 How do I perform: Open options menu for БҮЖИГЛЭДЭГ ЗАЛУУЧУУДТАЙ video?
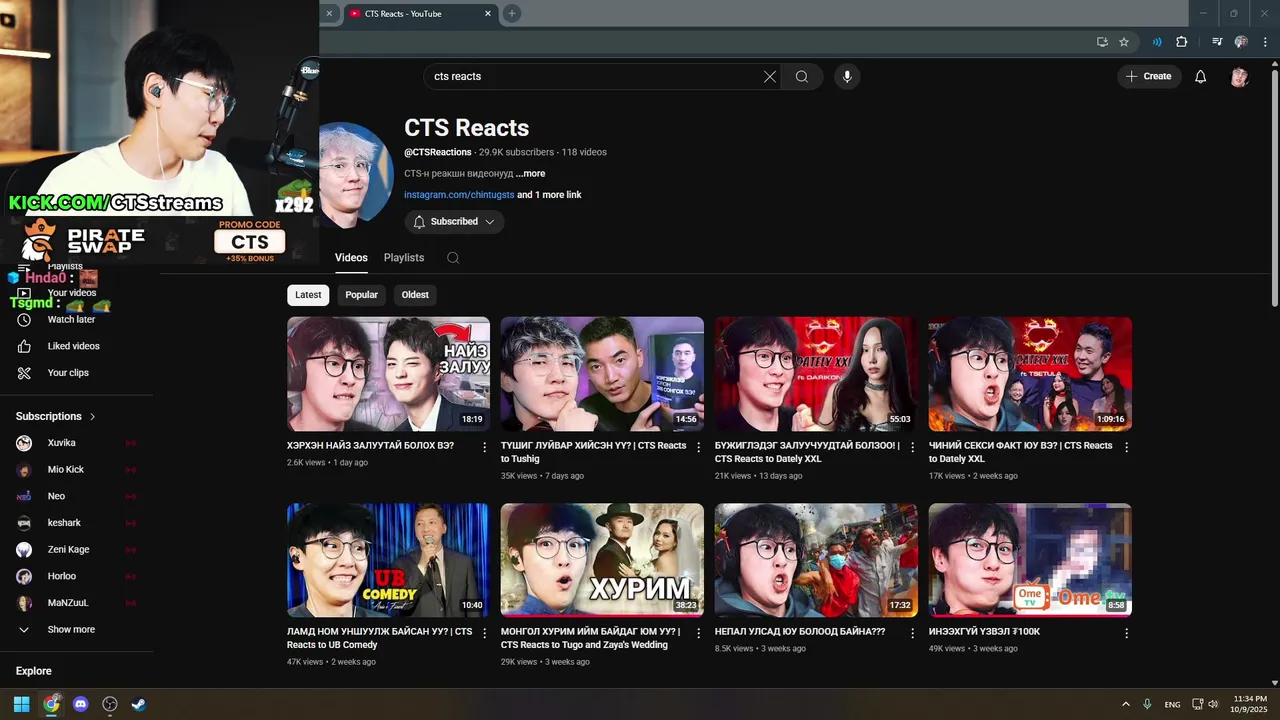tap(913, 447)
